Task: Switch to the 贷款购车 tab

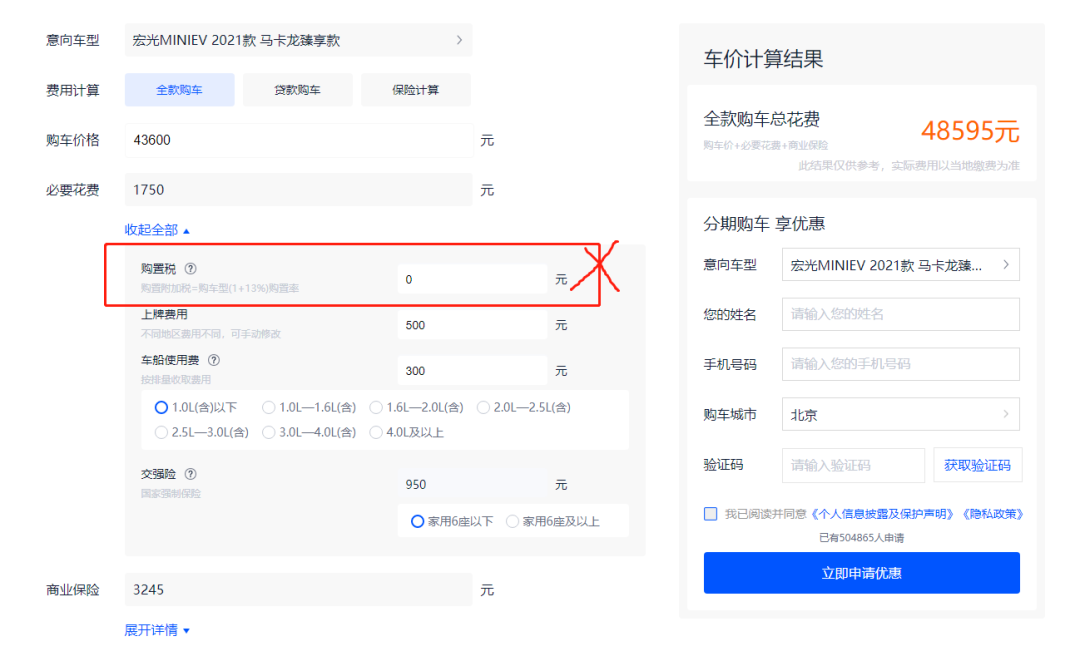Action: coord(298,90)
